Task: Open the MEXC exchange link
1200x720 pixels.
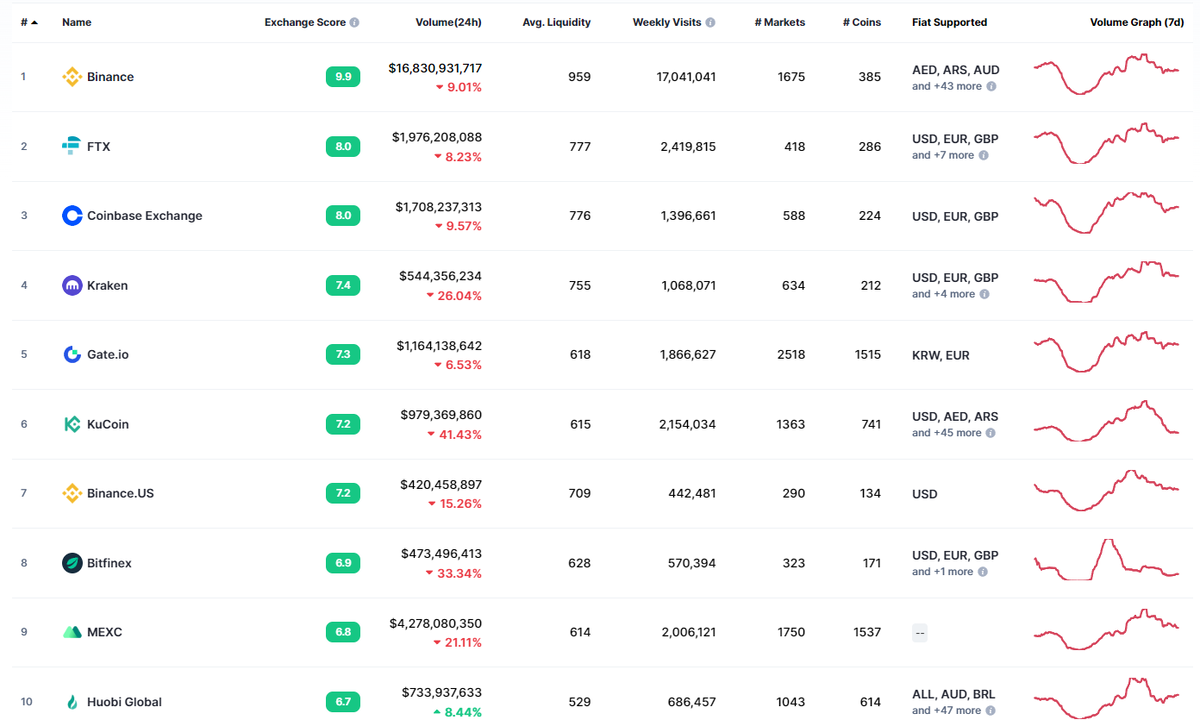Action: point(105,632)
